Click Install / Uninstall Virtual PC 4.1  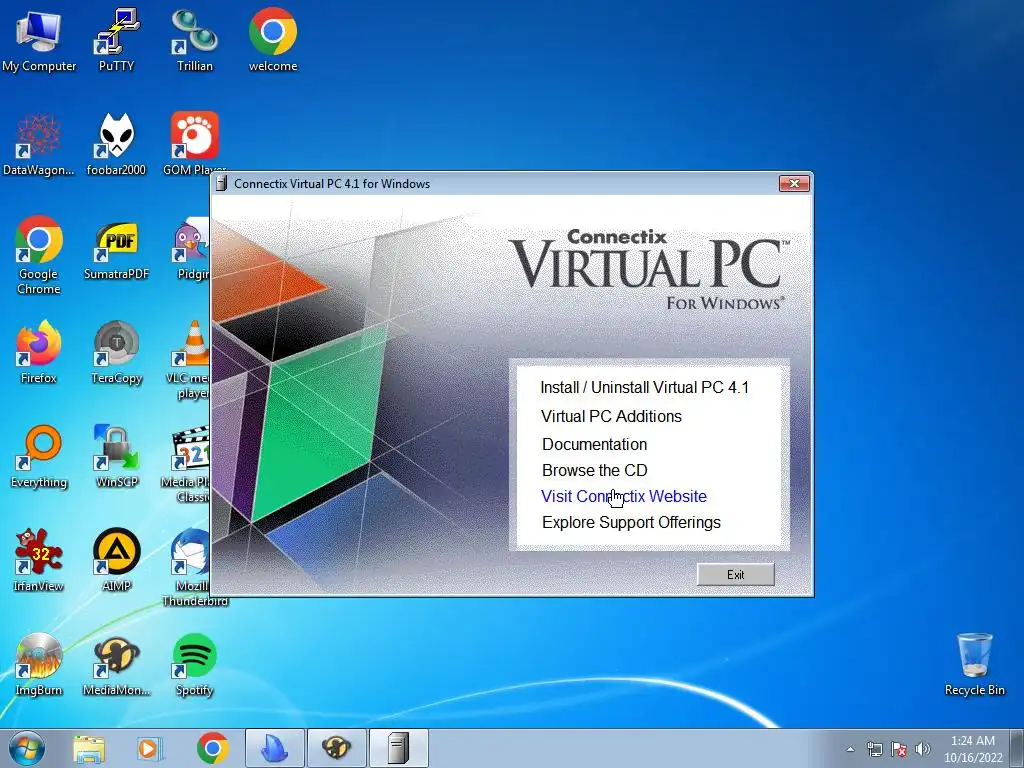[645, 387]
